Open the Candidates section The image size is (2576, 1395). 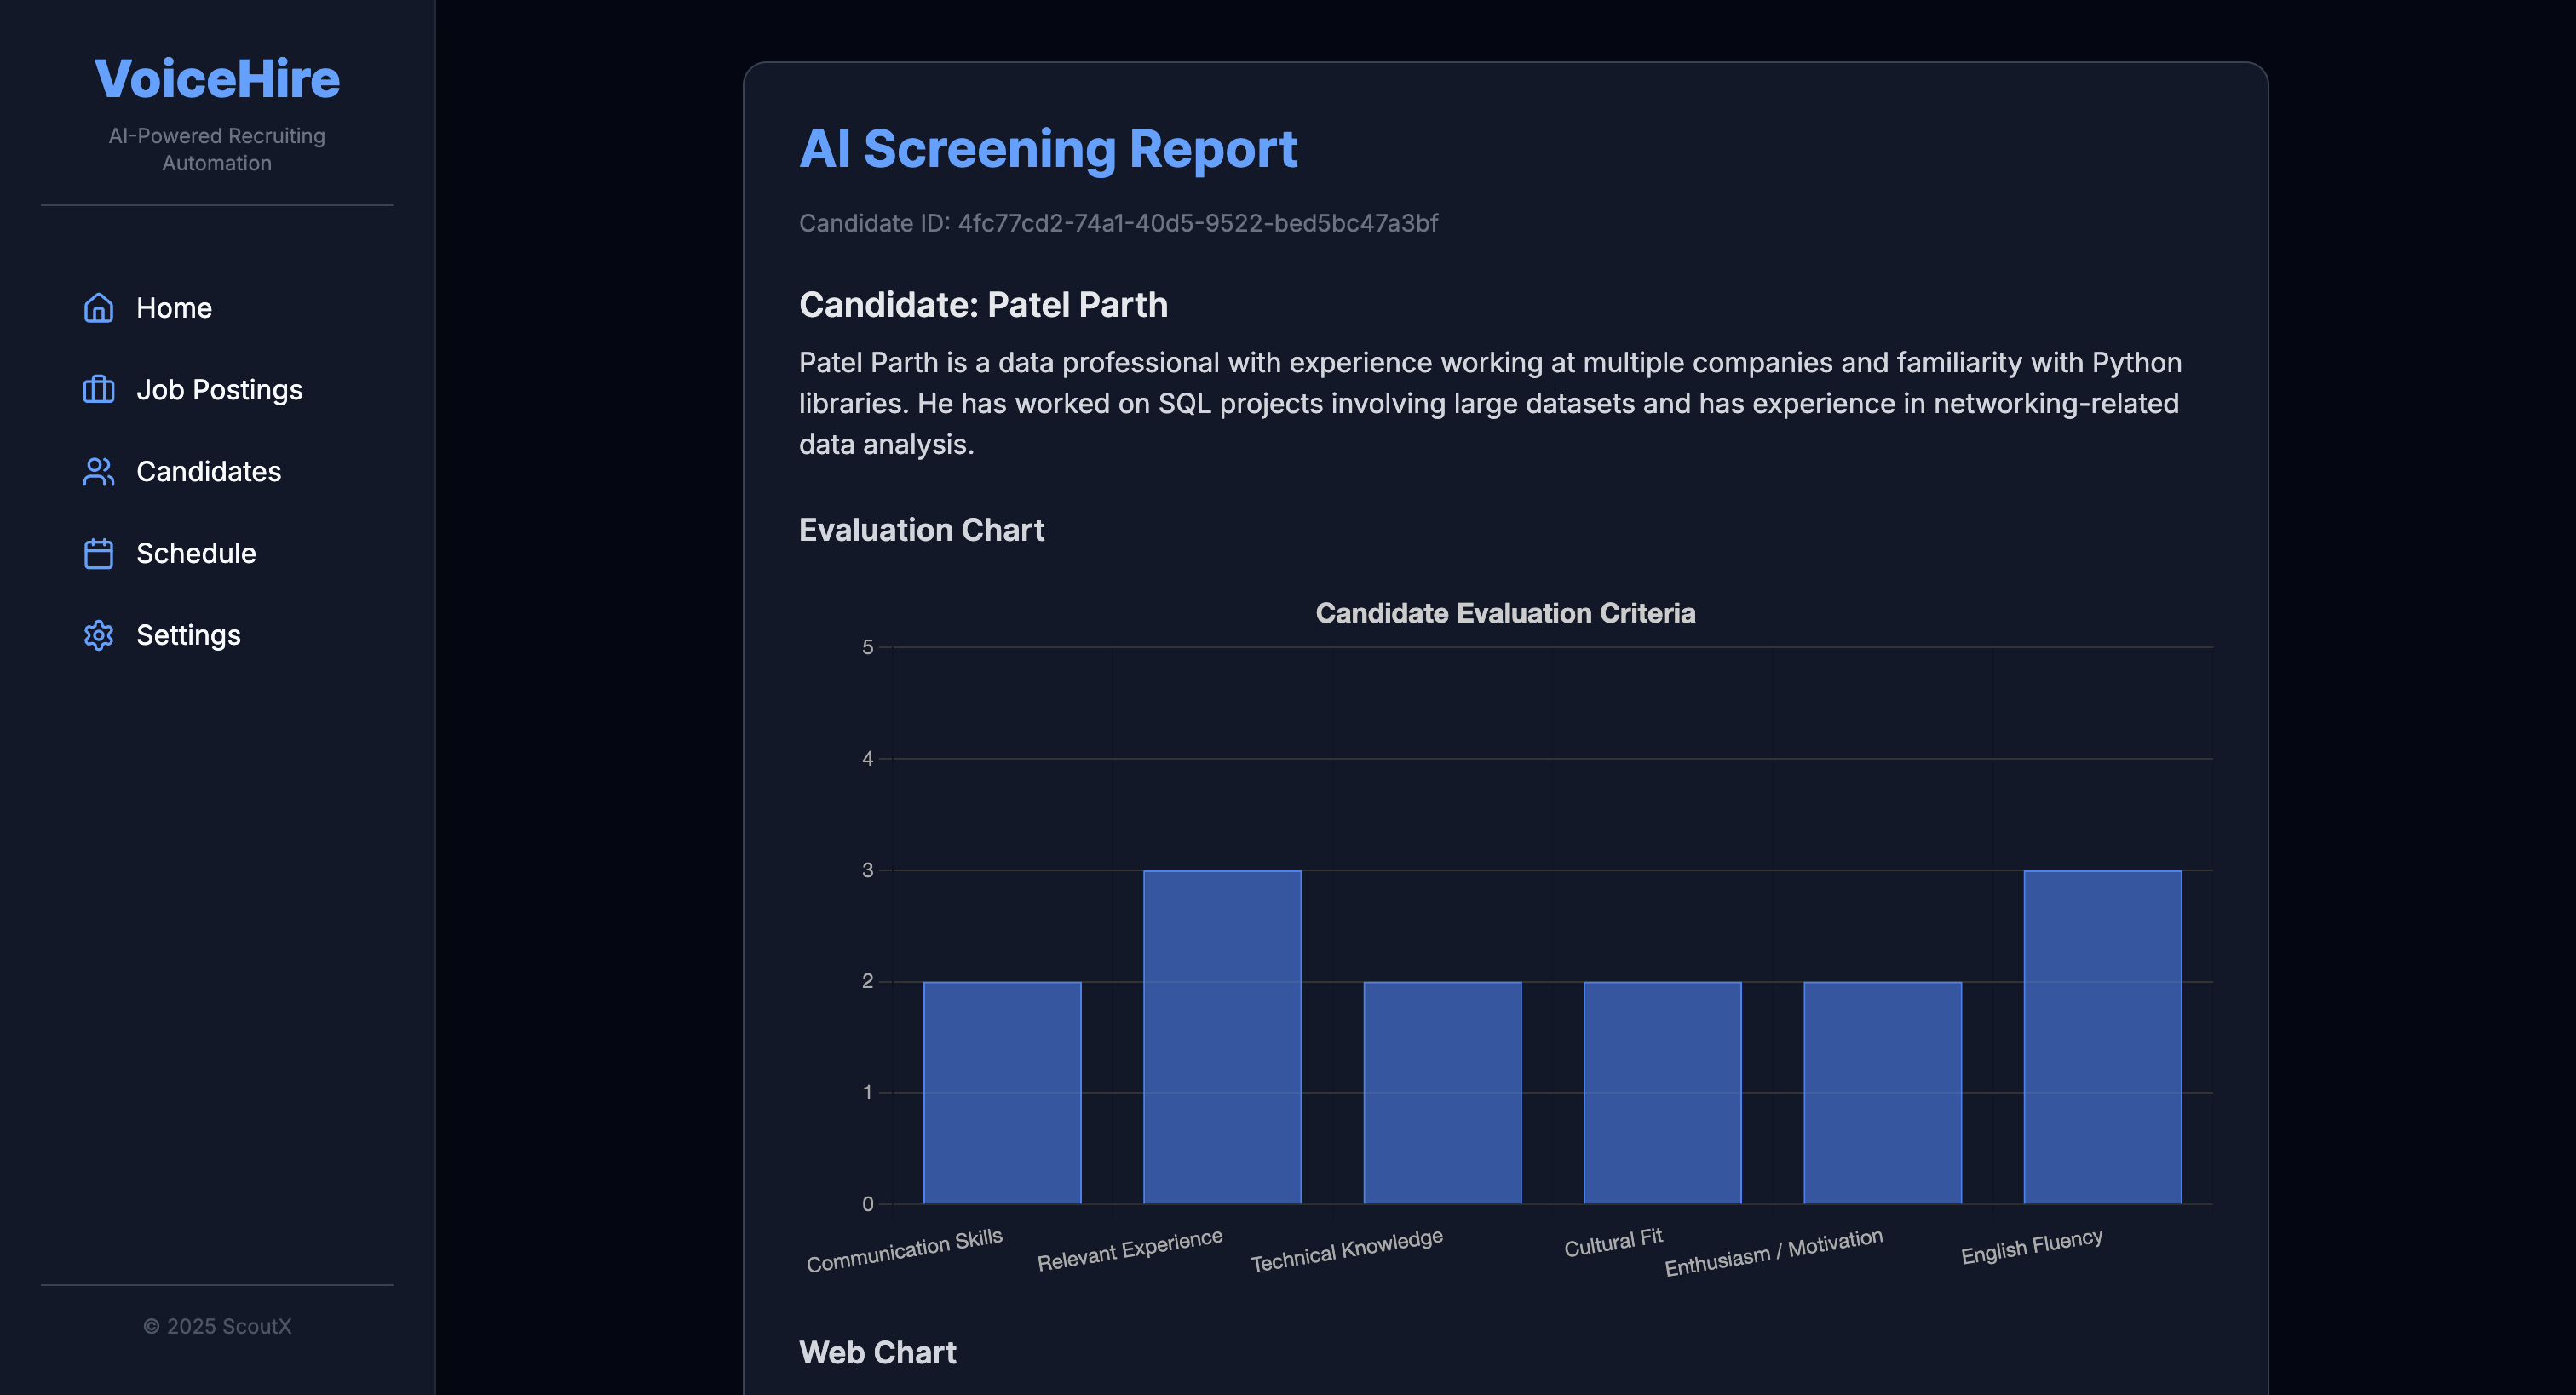click(208, 472)
